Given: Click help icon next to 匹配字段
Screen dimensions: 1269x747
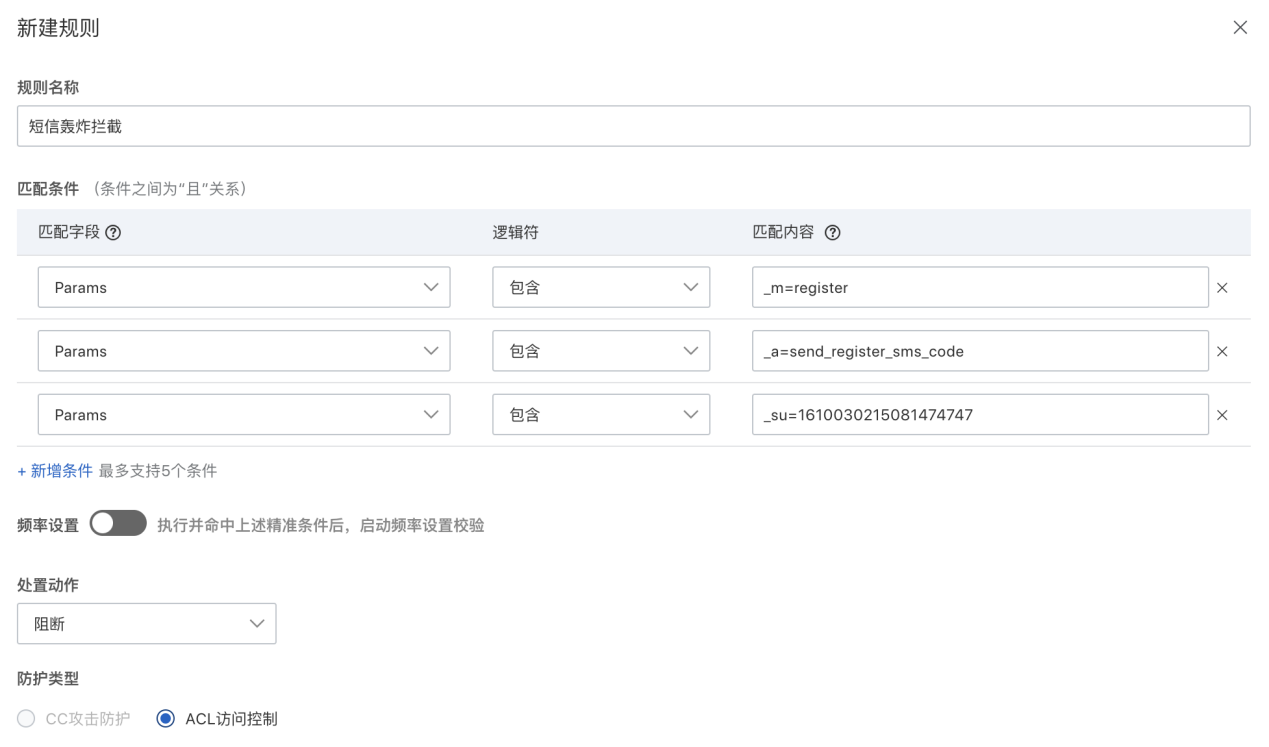Looking at the screenshot, I should (113, 232).
